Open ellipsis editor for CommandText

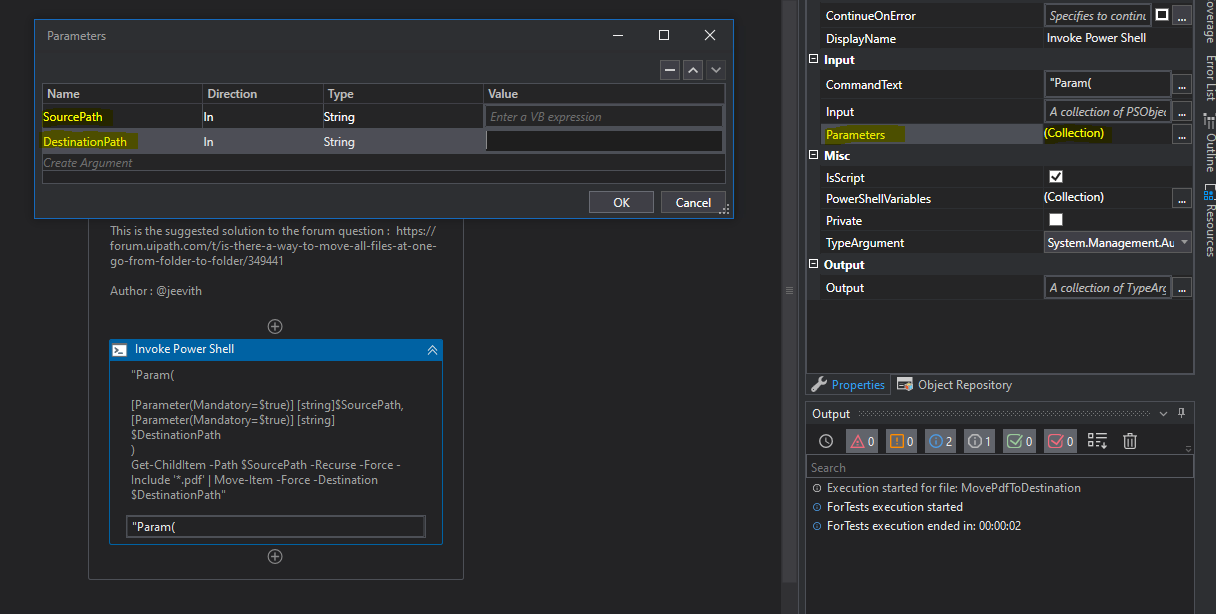point(1182,85)
